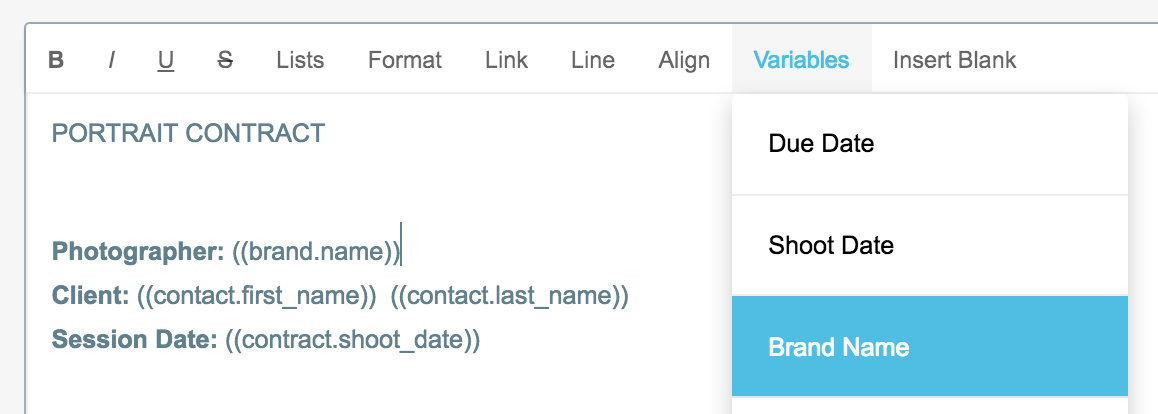This screenshot has width=1158, height=414.
Task: Insert a horizontal Line
Action: (x=593, y=60)
